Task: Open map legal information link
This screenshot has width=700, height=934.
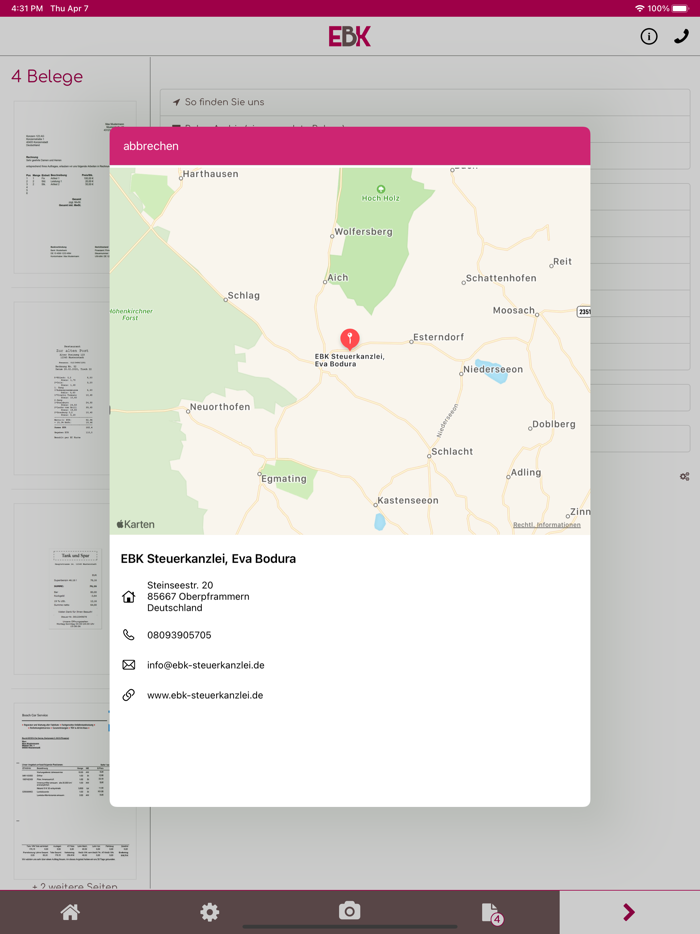Action: (546, 525)
